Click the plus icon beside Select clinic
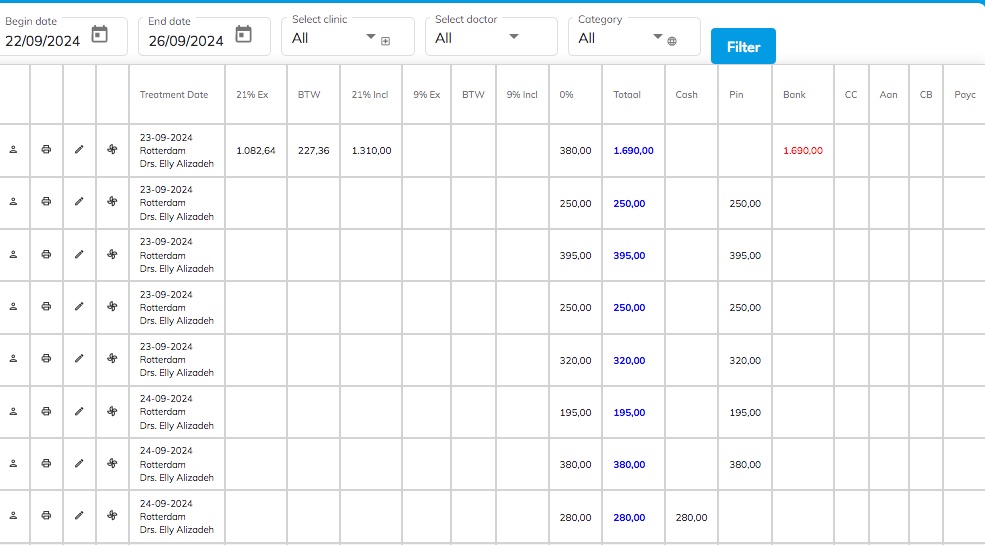985x545 pixels. [386, 41]
